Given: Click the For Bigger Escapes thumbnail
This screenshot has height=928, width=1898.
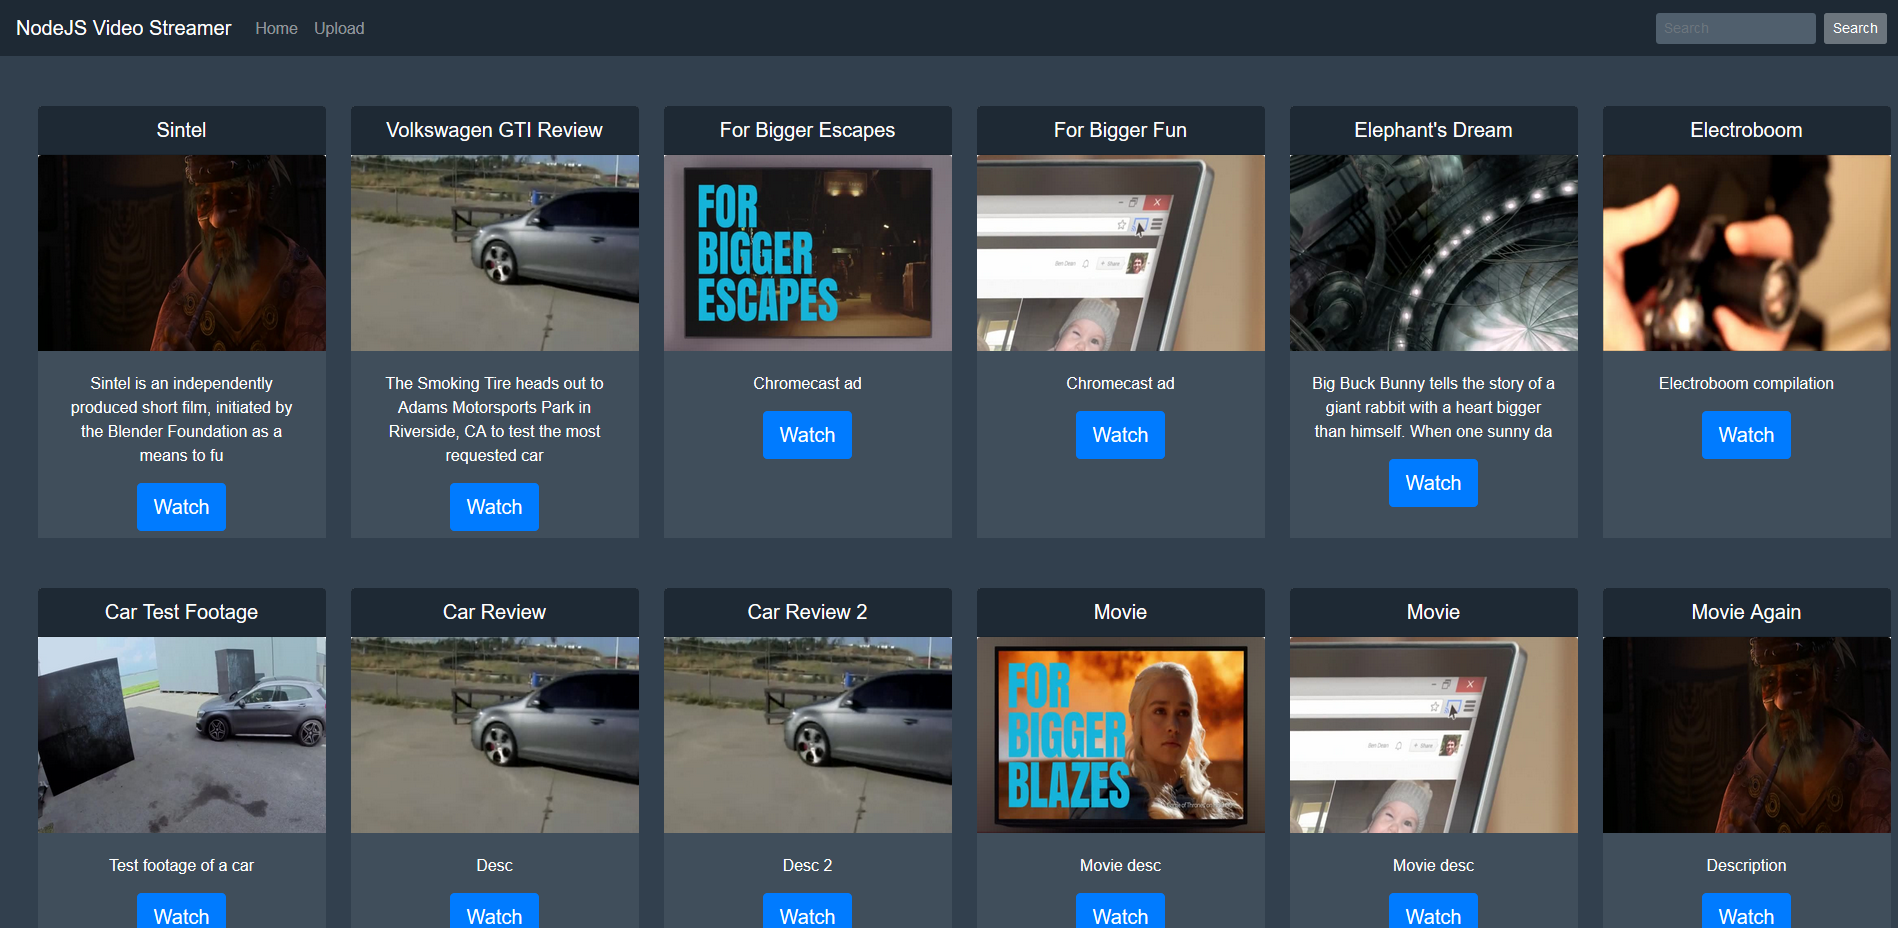Looking at the screenshot, I should point(807,253).
